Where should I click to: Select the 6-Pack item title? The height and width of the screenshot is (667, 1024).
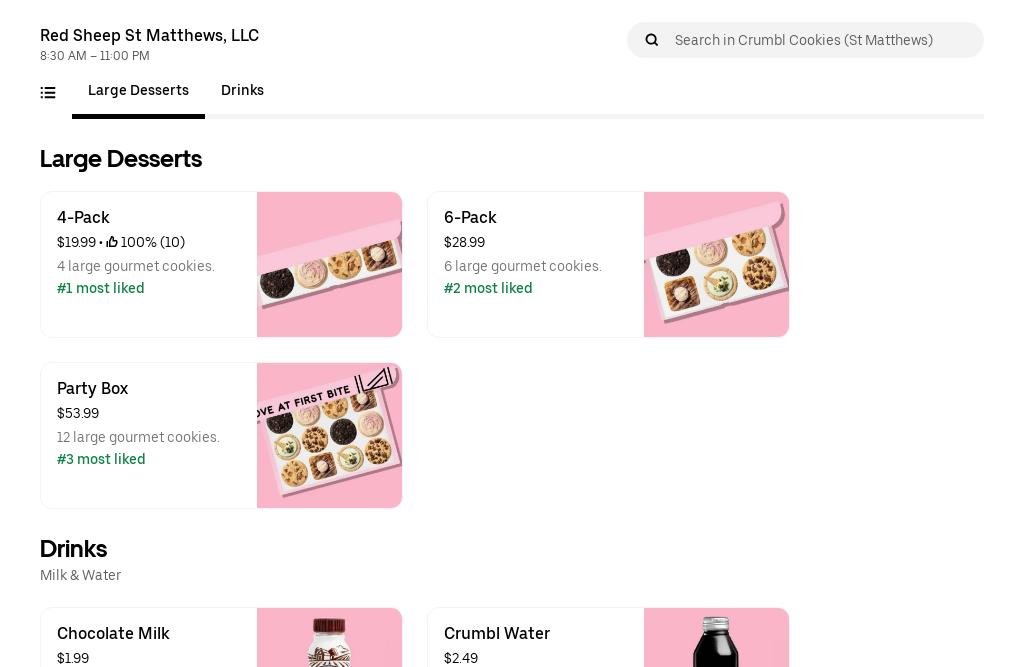(x=470, y=218)
